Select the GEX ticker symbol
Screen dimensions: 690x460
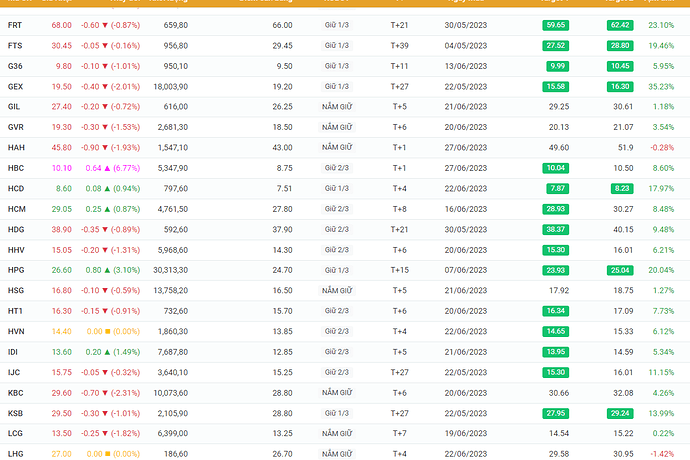coord(15,87)
